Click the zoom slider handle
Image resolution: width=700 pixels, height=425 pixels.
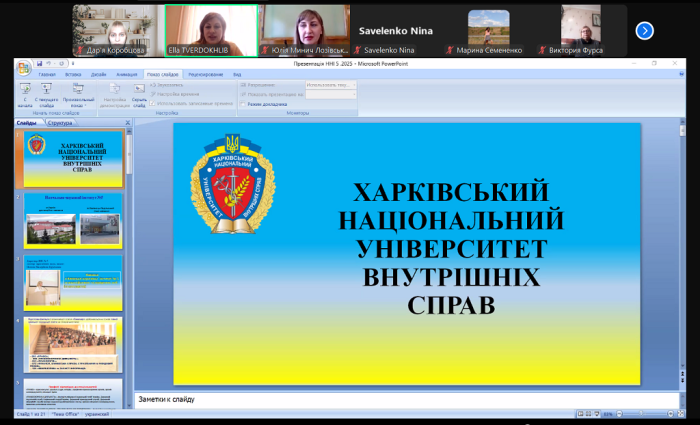point(641,414)
